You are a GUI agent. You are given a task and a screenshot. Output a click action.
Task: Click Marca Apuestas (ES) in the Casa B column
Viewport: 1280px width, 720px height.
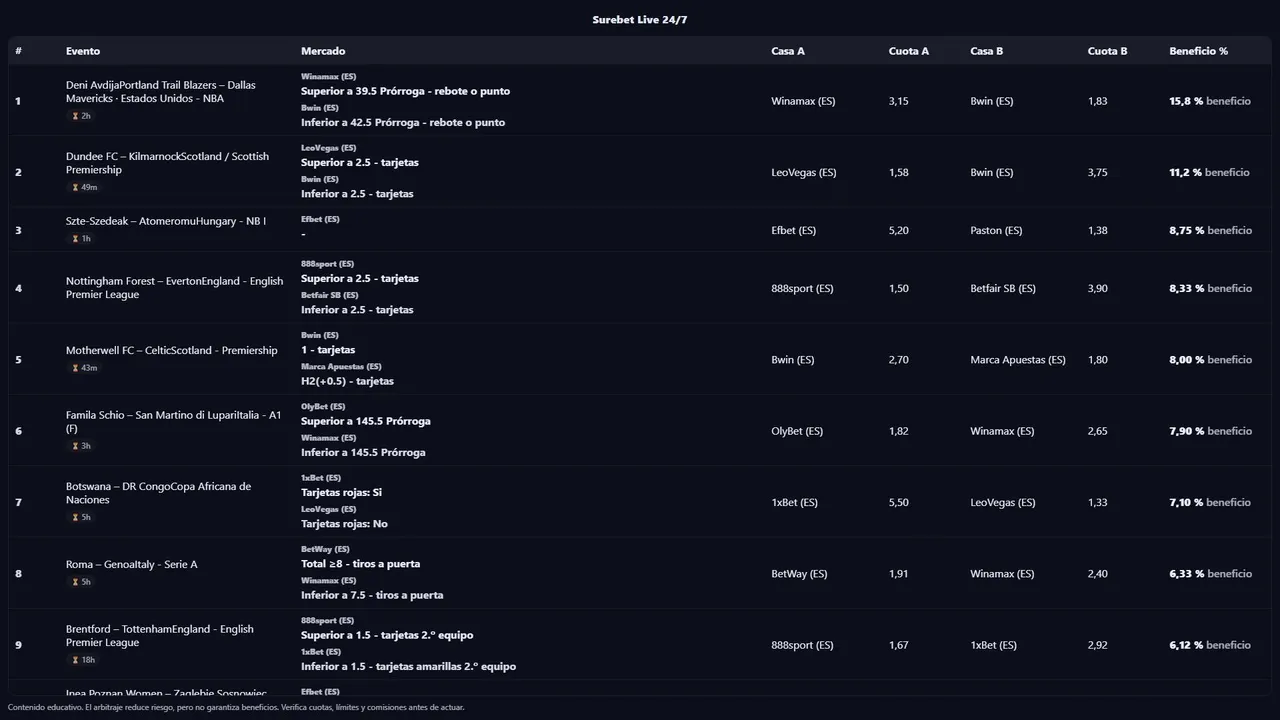click(1017, 360)
